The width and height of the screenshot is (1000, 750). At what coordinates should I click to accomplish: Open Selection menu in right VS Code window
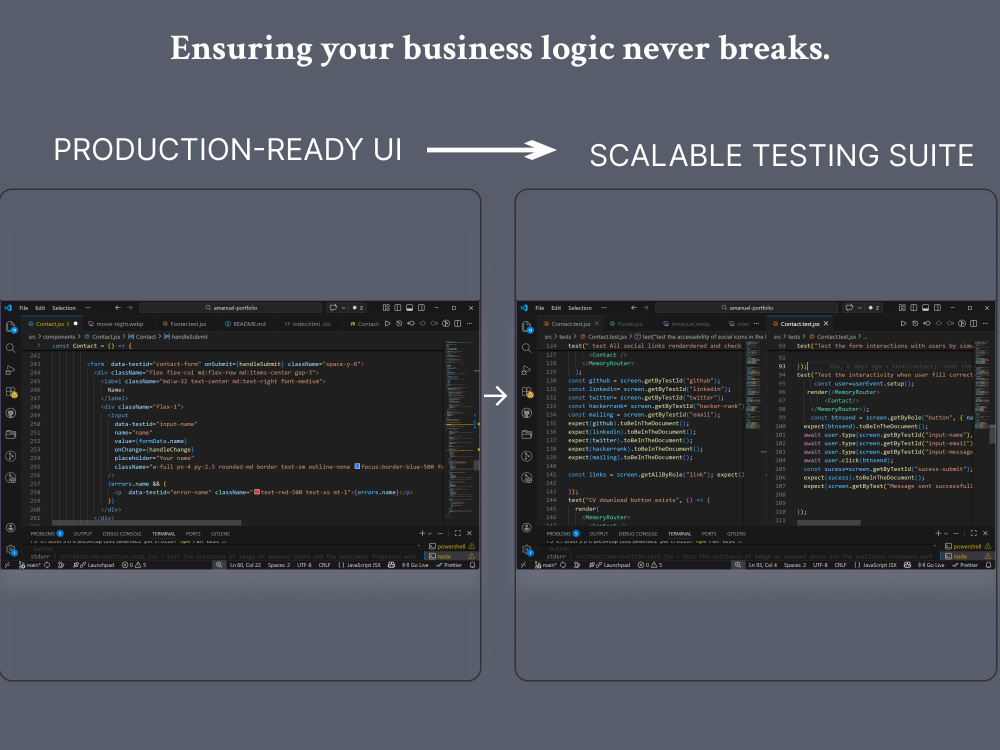580,308
